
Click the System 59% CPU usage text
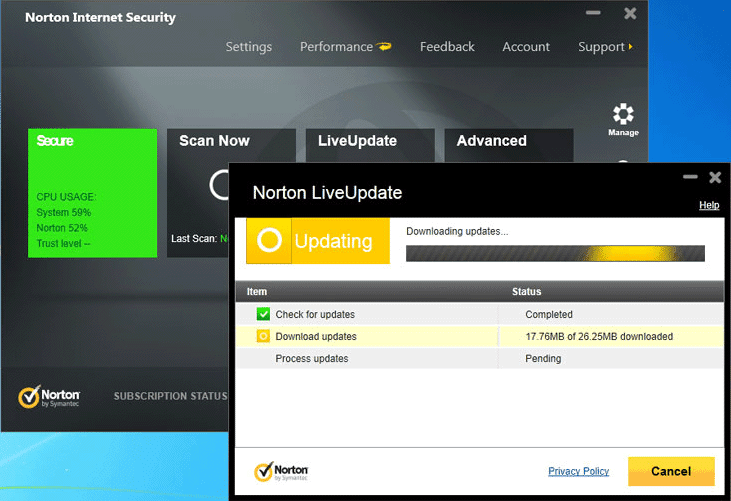pyautogui.click(x=64, y=212)
